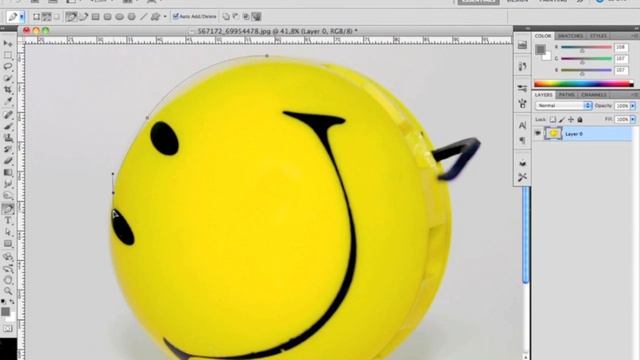
Task: Click the color spectrum ramp bar
Action: [584, 84]
